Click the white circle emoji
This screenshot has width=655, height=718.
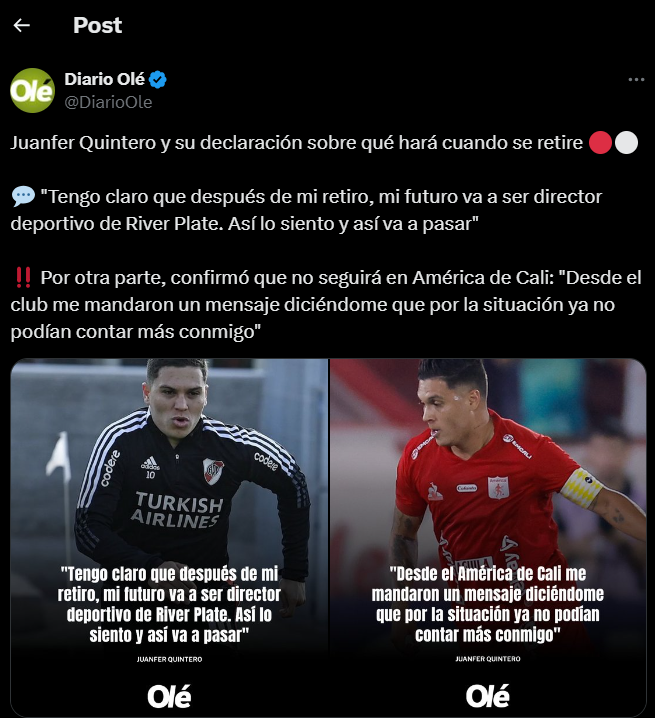626,142
